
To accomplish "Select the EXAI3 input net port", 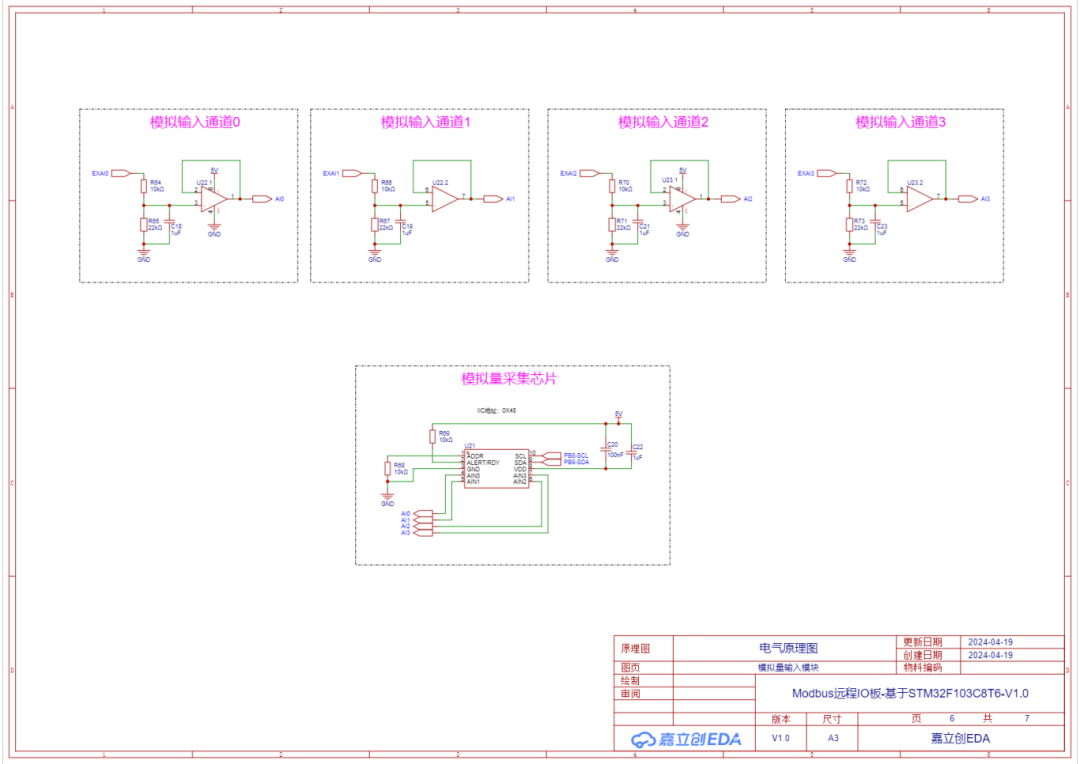I will point(827,174).
